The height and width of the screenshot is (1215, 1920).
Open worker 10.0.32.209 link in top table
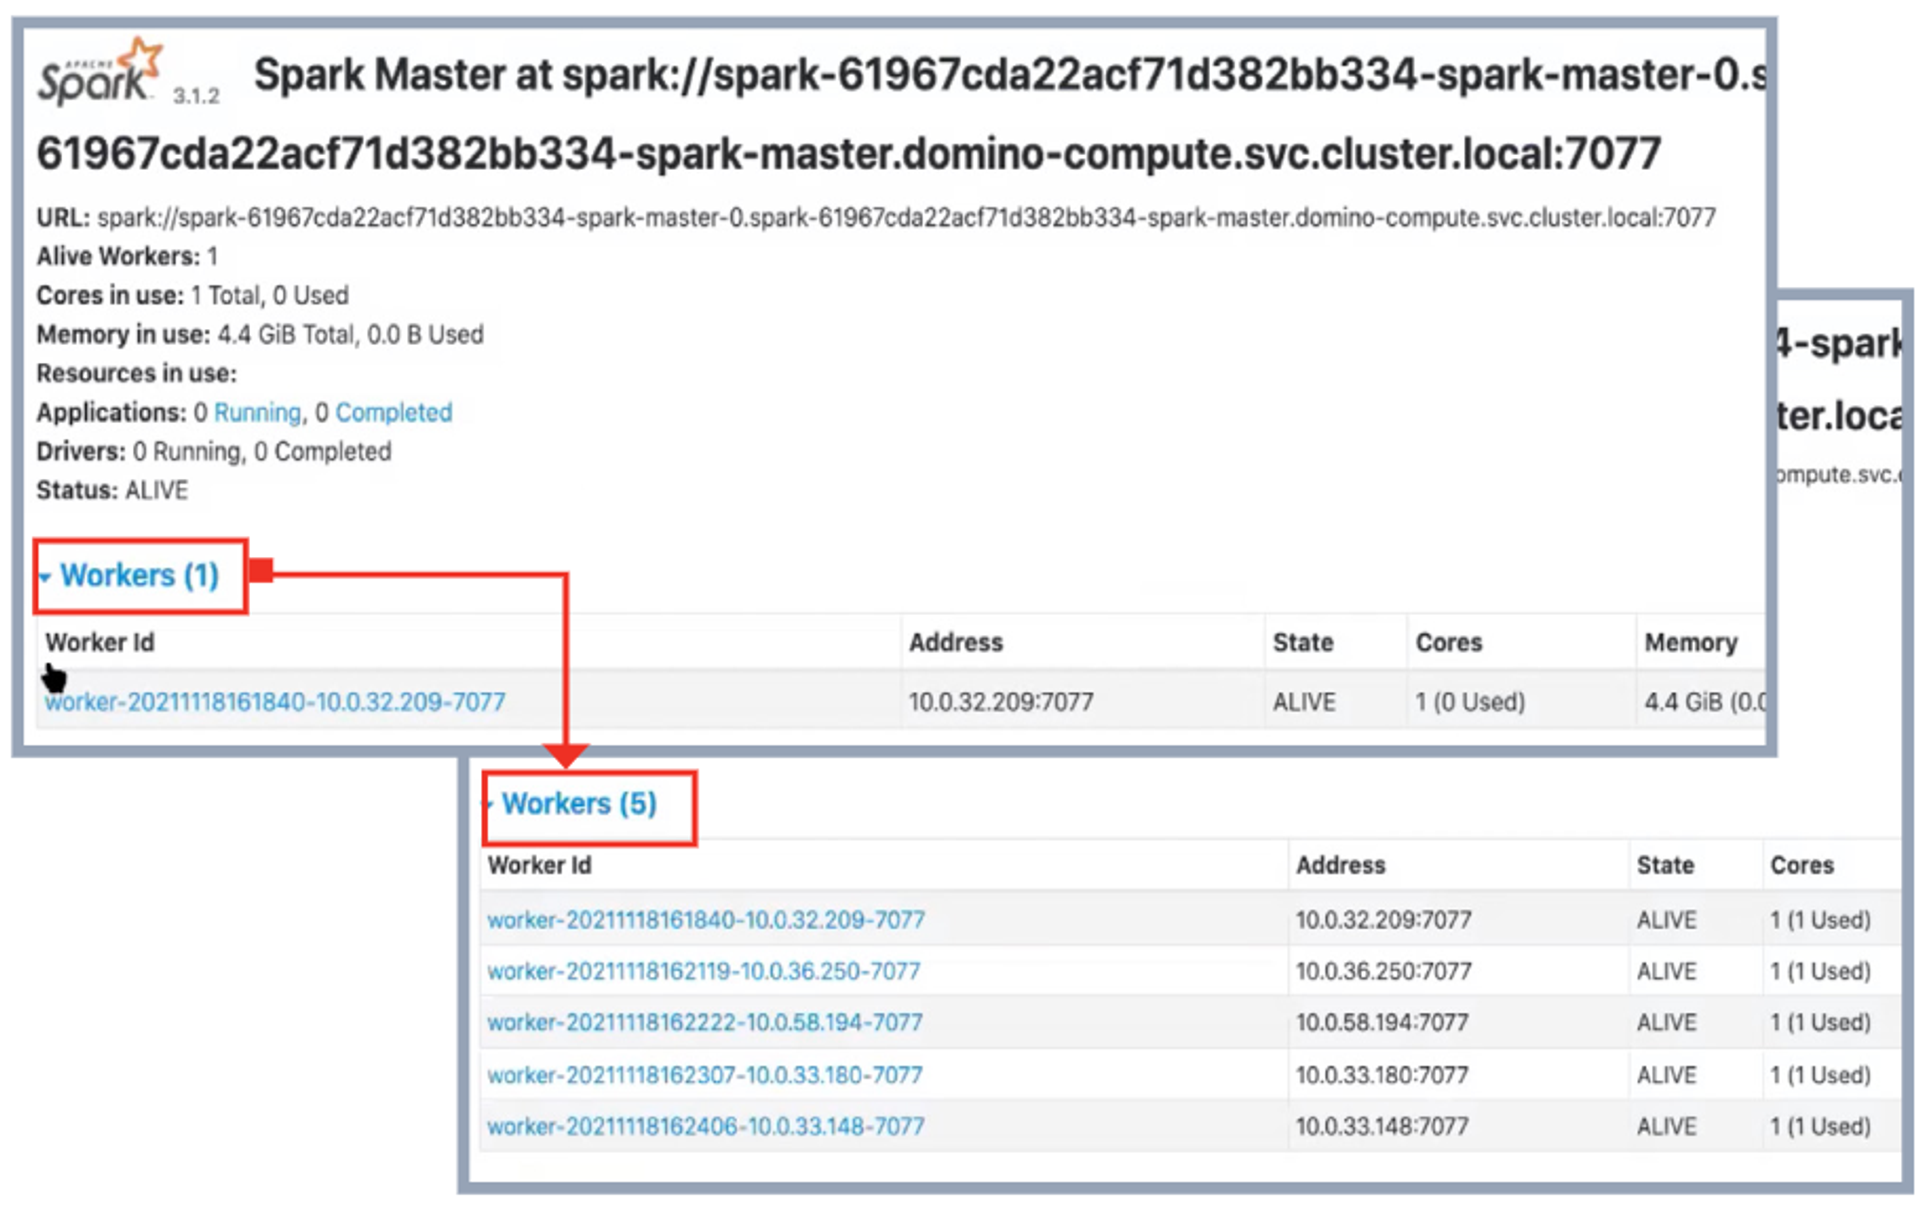click(276, 702)
